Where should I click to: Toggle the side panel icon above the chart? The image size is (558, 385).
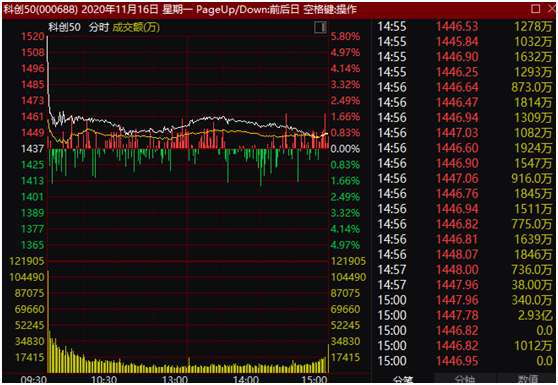pos(320,27)
